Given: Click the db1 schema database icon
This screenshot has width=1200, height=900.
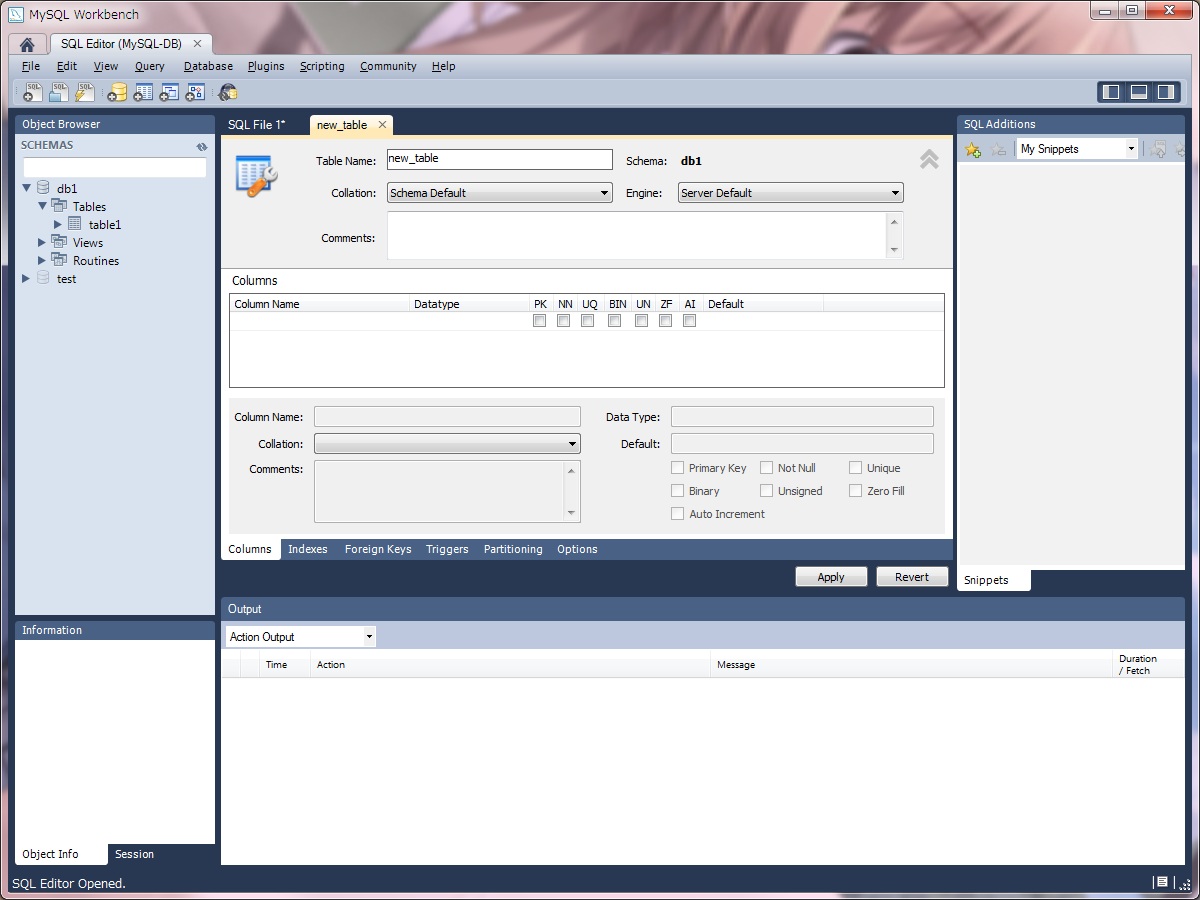Looking at the screenshot, I should (43, 188).
